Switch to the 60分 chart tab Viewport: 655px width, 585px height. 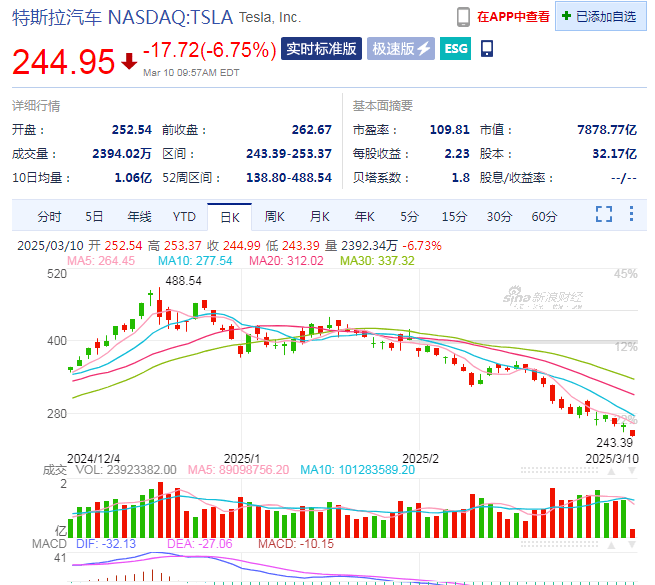point(544,216)
